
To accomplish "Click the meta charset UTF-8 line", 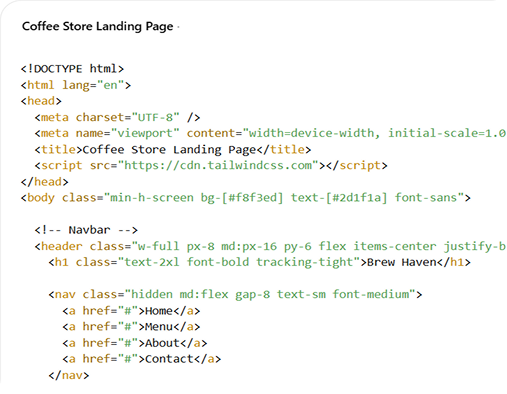I will [117, 117].
